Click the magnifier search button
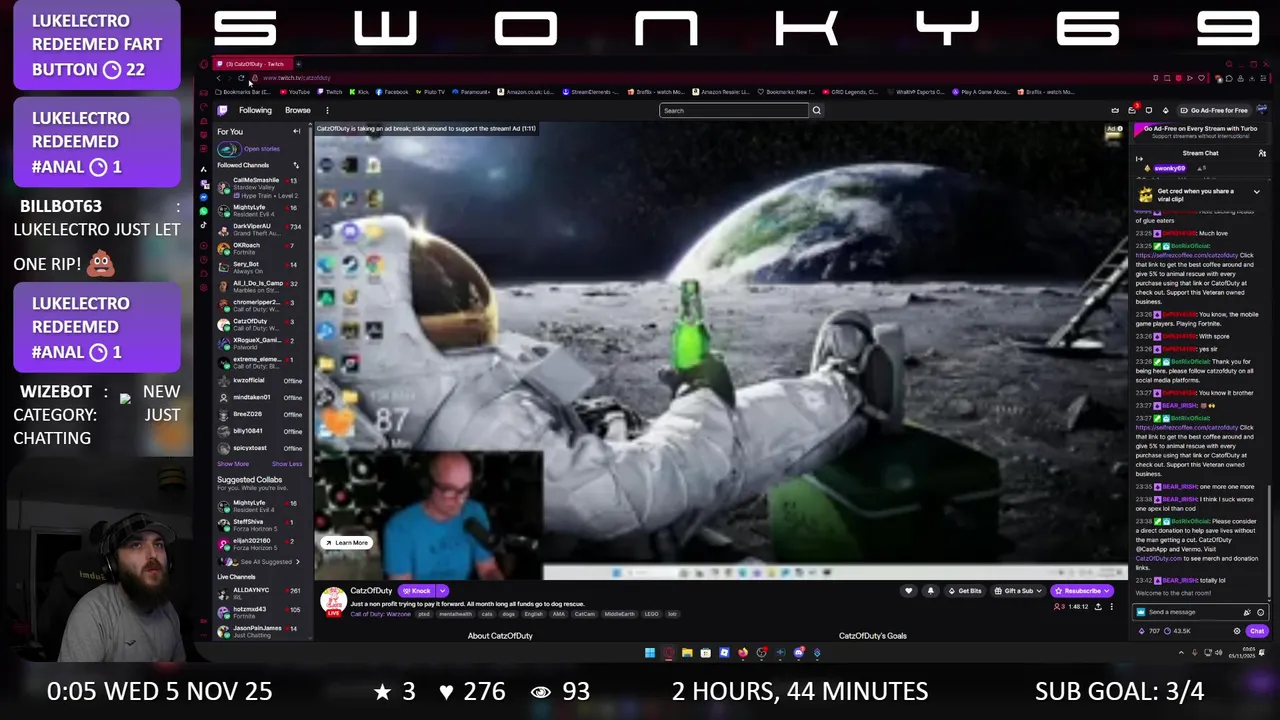This screenshot has height=720, width=1280. 816,110
